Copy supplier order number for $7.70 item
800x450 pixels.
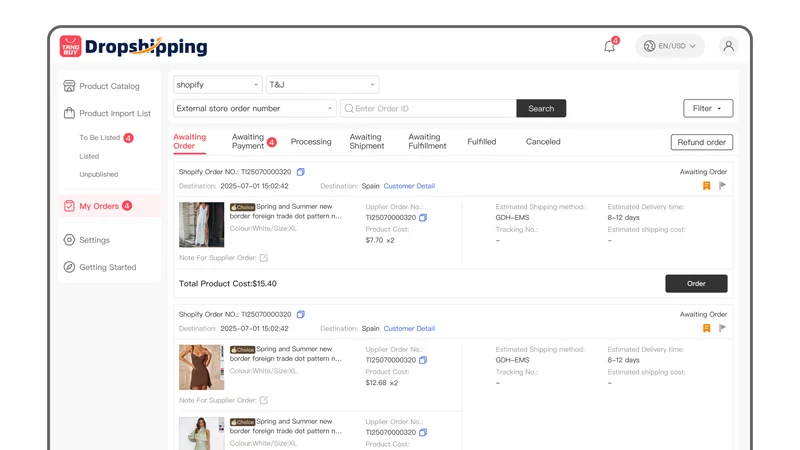(423, 217)
